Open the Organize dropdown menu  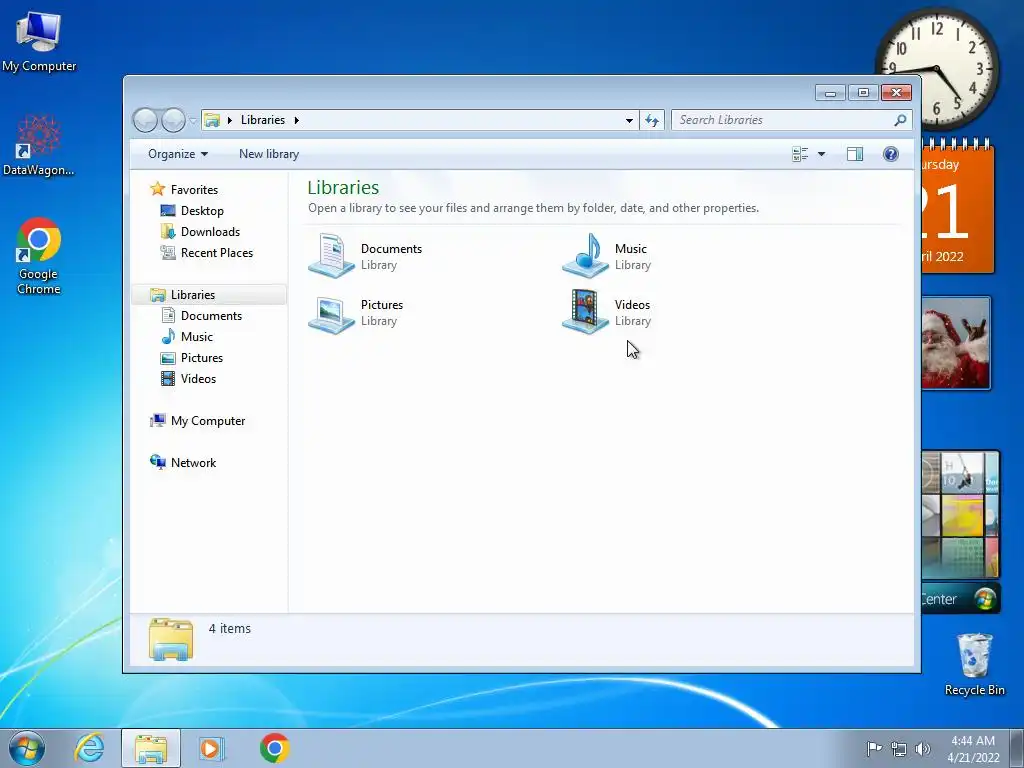coord(178,154)
